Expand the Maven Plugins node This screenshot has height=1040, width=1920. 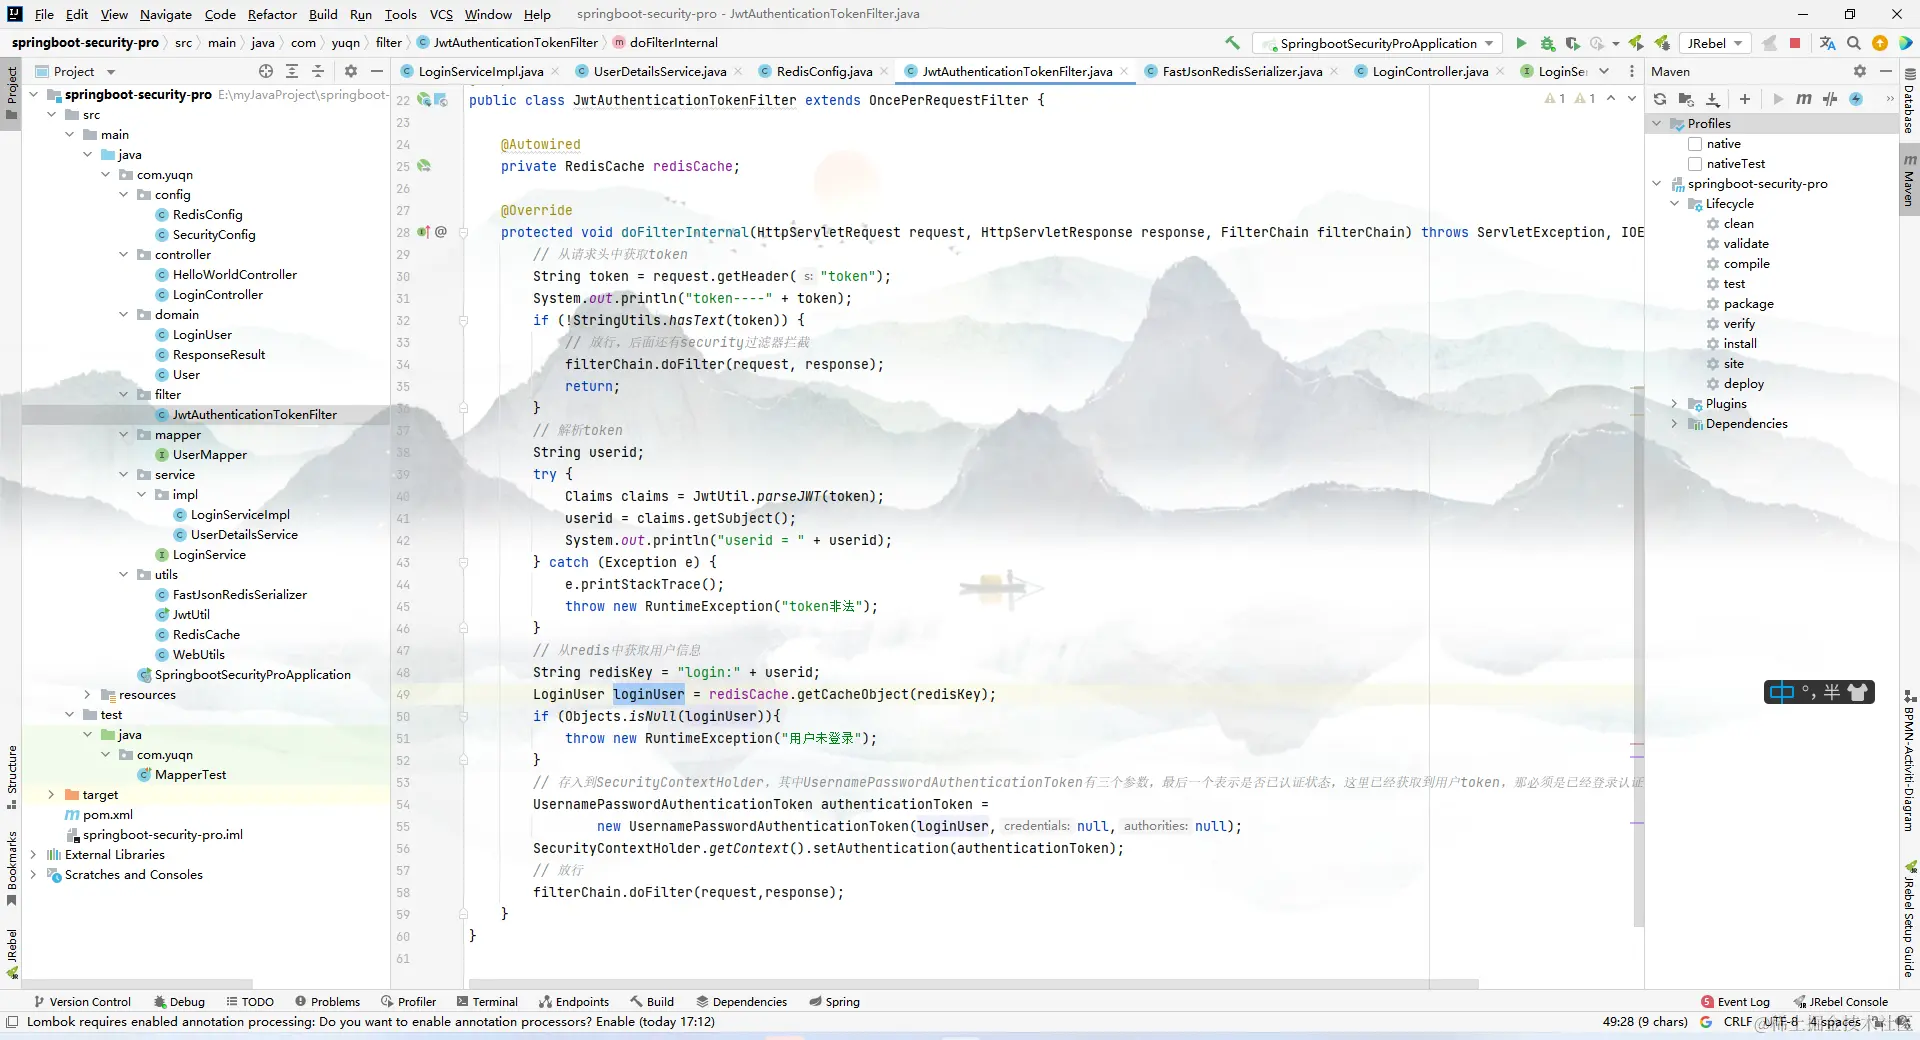(x=1675, y=404)
